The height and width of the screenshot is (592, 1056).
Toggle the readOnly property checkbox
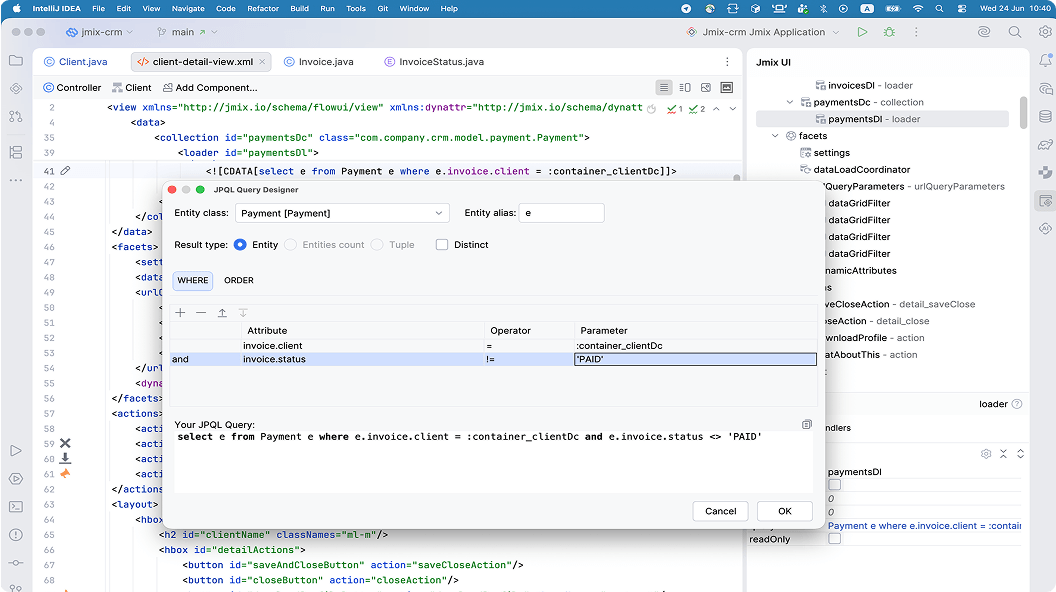[834, 539]
